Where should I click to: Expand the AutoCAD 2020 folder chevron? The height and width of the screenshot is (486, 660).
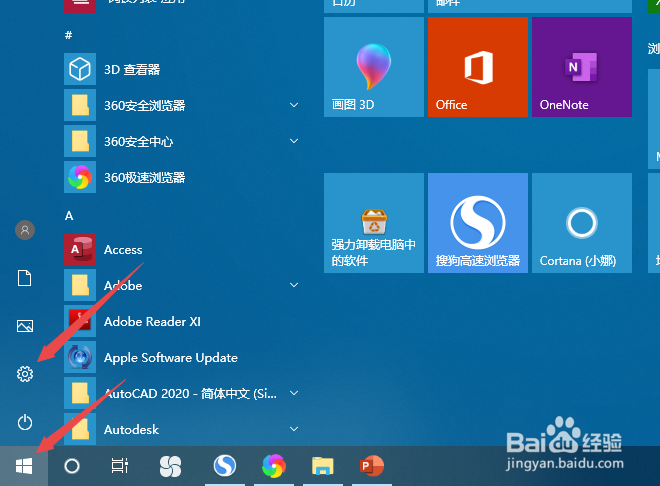pos(294,393)
